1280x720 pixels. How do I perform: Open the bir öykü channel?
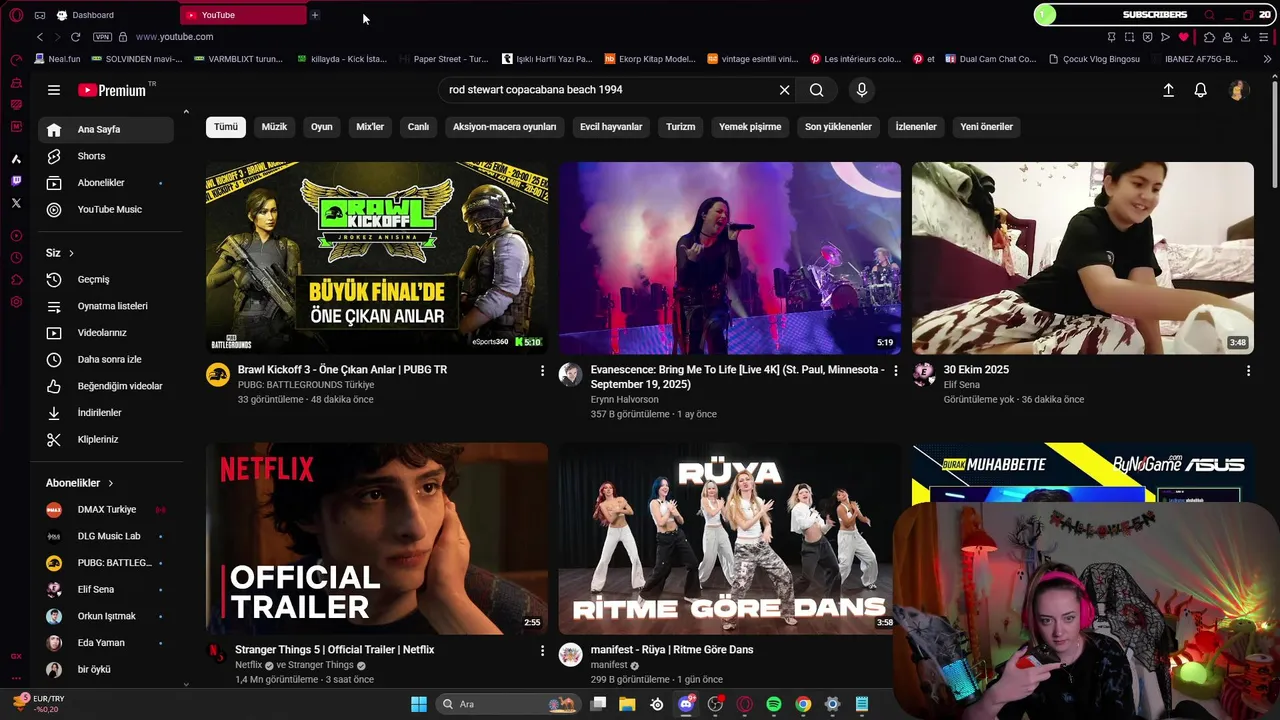106,670
